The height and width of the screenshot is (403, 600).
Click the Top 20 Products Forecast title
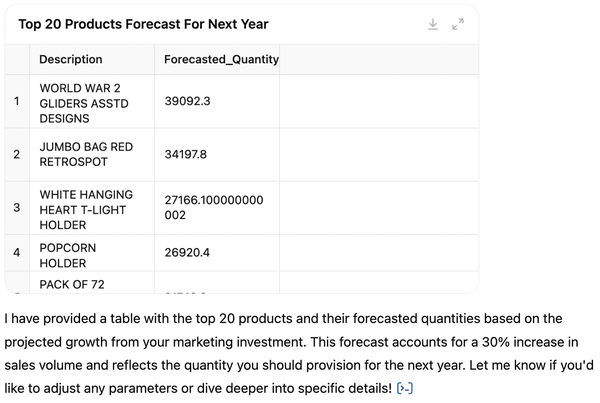click(x=144, y=24)
